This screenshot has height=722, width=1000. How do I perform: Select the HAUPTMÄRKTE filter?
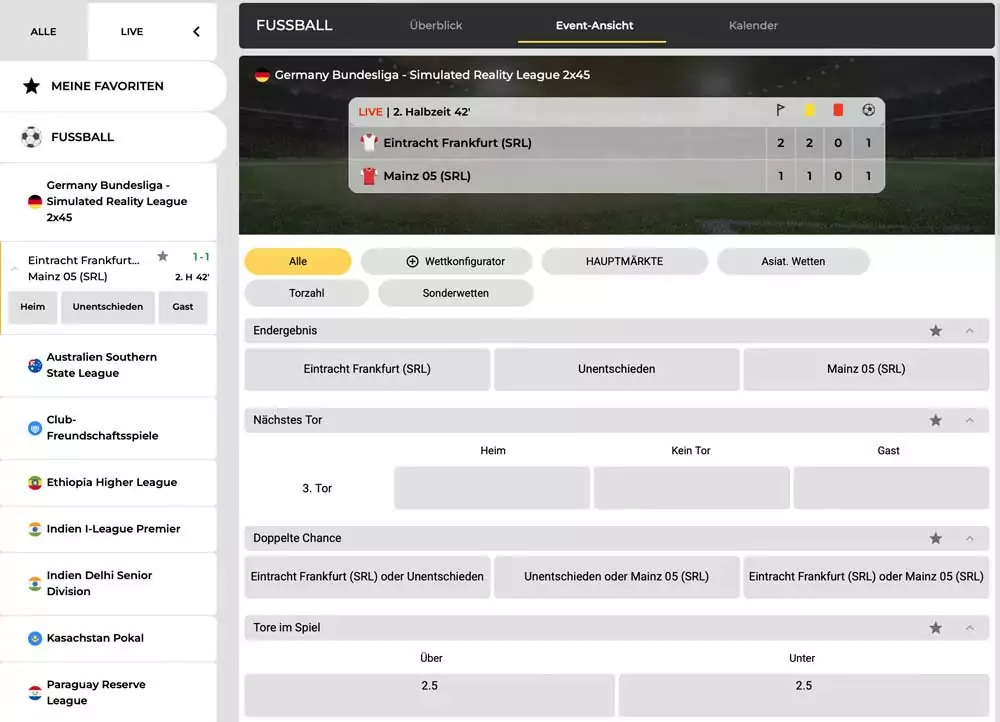(x=624, y=262)
